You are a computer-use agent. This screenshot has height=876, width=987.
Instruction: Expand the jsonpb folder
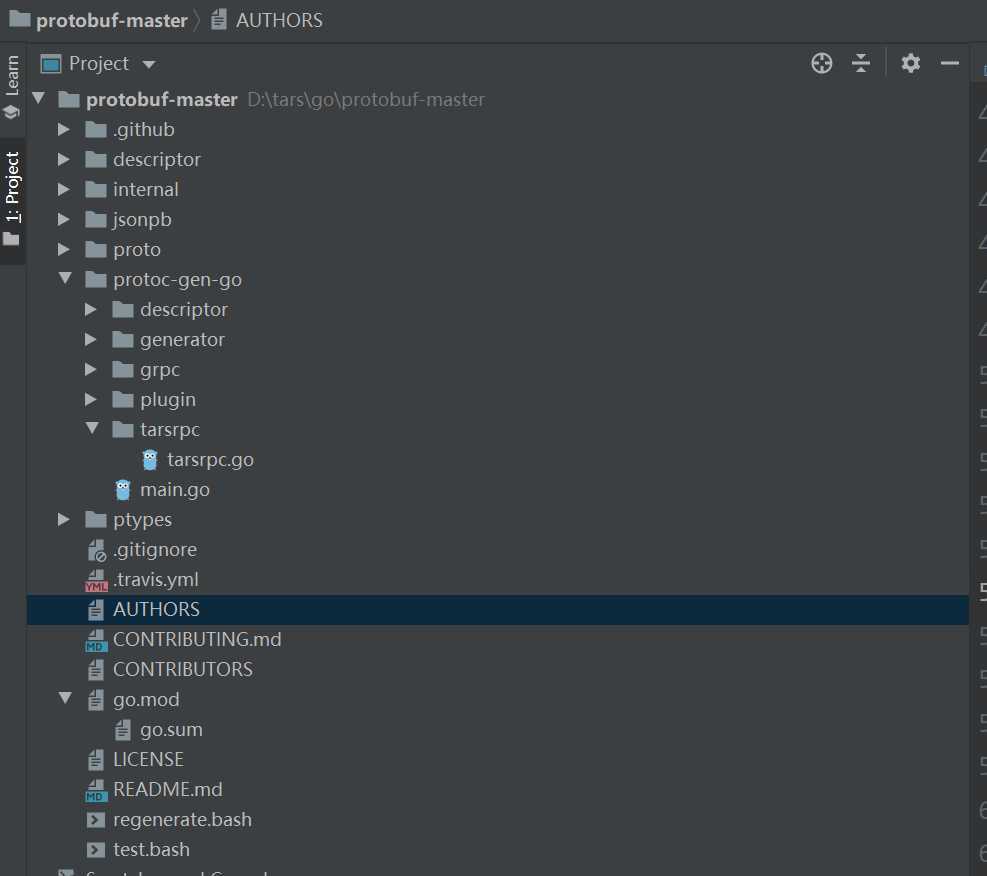click(x=63, y=219)
